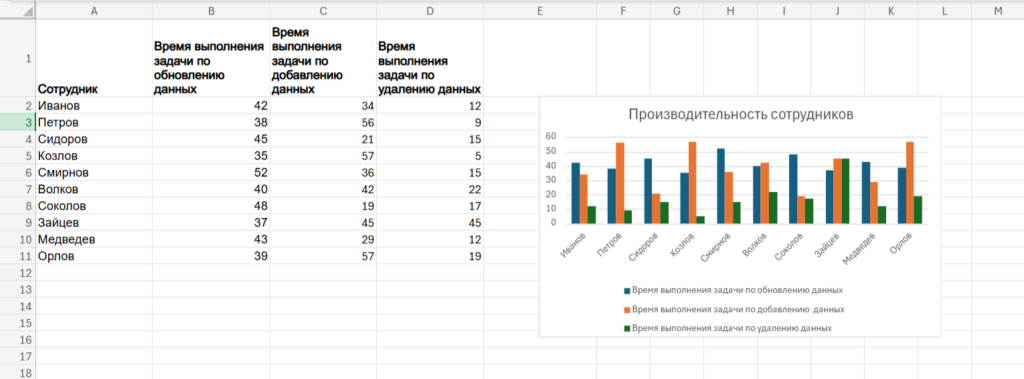The height and width of the screenshot is (379, 1024).
Task: Select column C header
Action: point(323,11)
